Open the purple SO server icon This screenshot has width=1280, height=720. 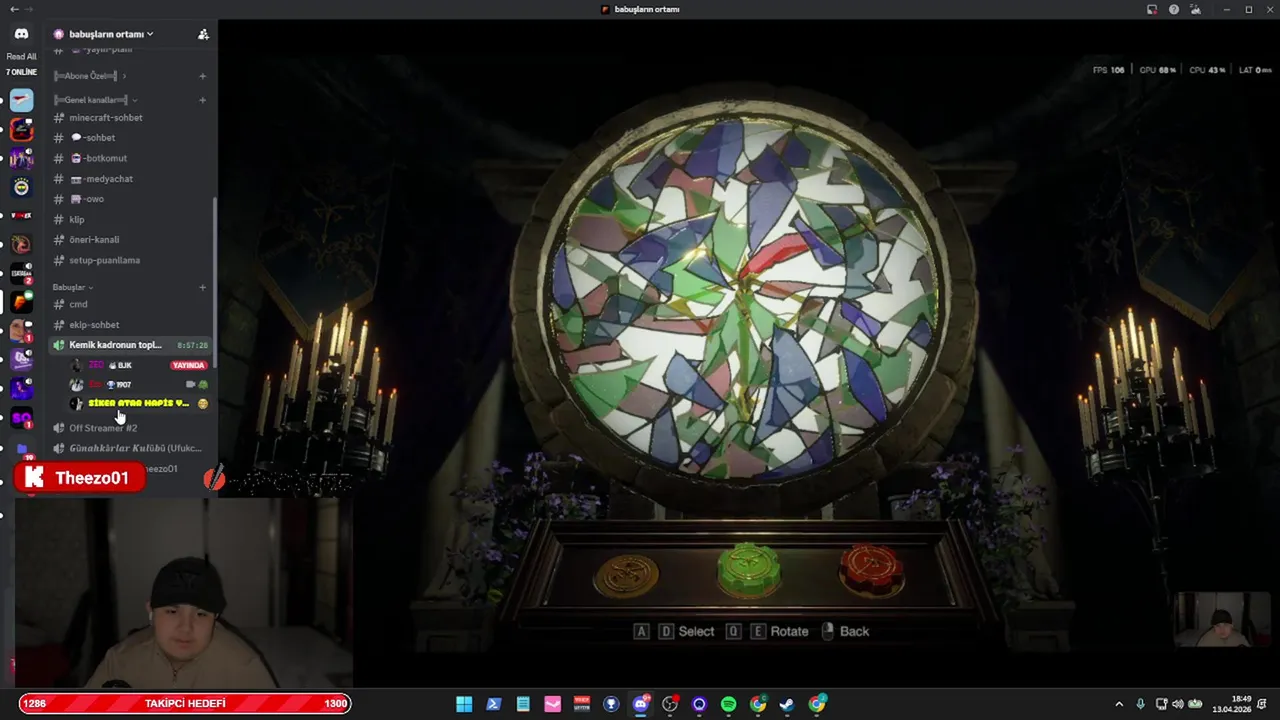[x=21, y=417]
